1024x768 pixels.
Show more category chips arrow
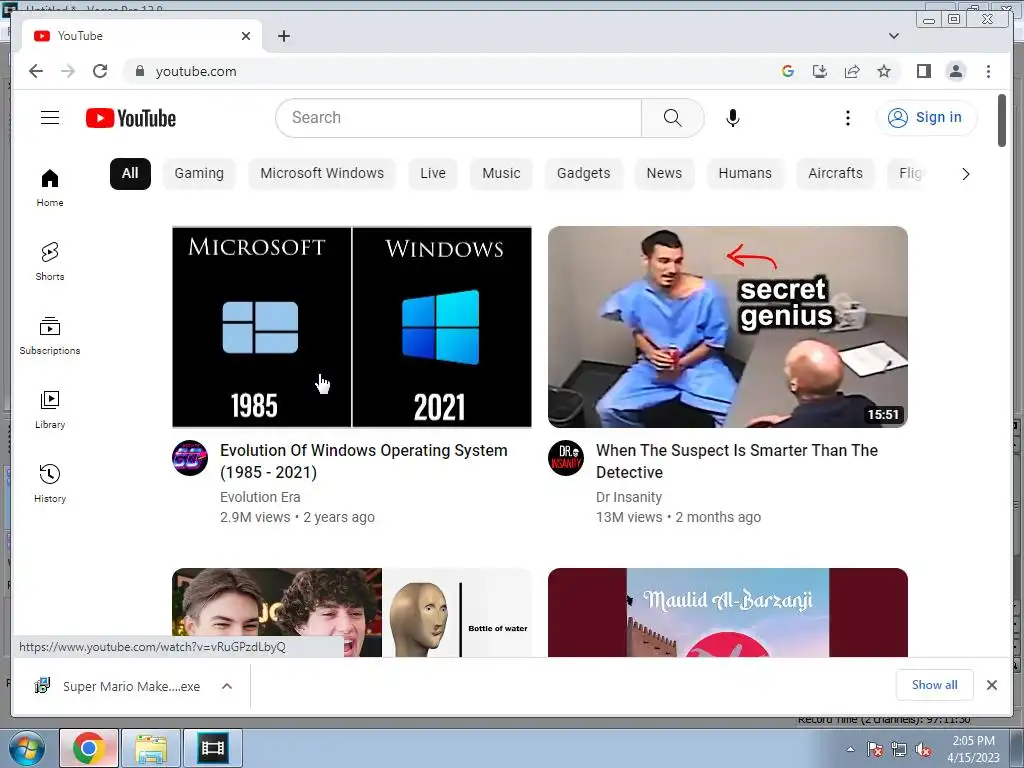965,174
